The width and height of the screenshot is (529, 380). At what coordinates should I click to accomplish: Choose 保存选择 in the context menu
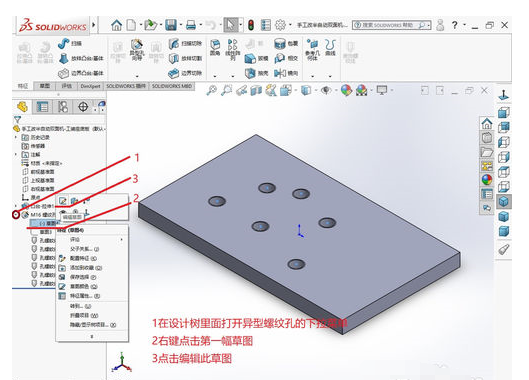click(x=92, y=277)
